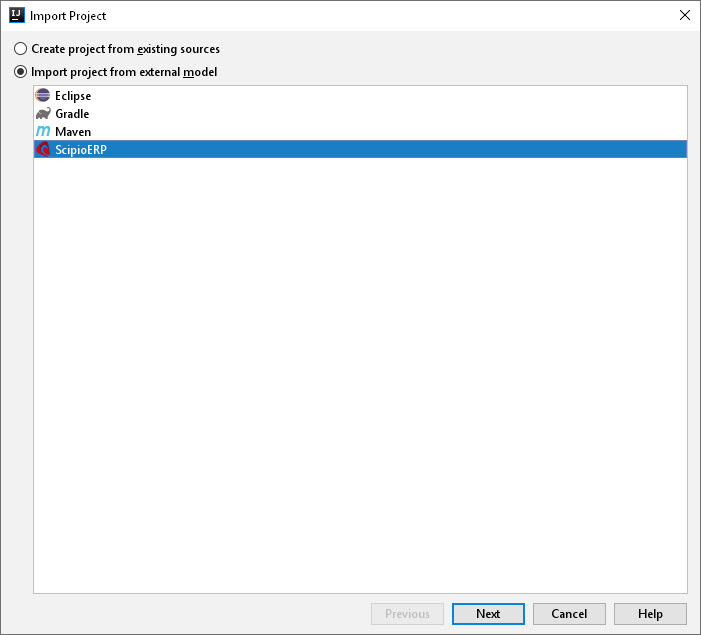
Task: Click the 'Import project from external model' label
Action: (x=124, y=72)
